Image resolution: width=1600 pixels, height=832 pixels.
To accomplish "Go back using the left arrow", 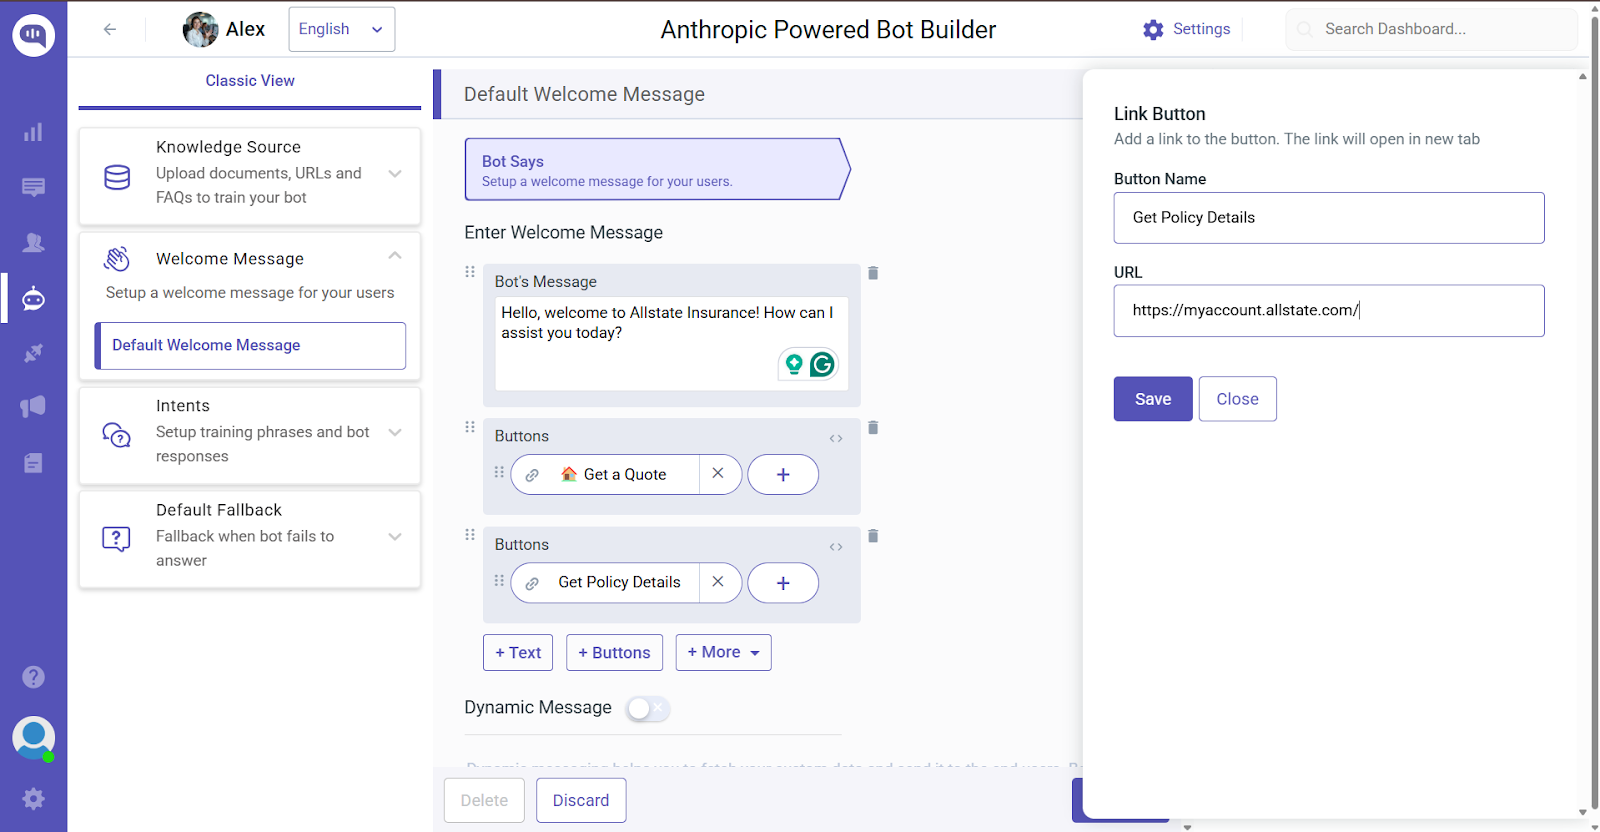I will click(x=110, y=29).
